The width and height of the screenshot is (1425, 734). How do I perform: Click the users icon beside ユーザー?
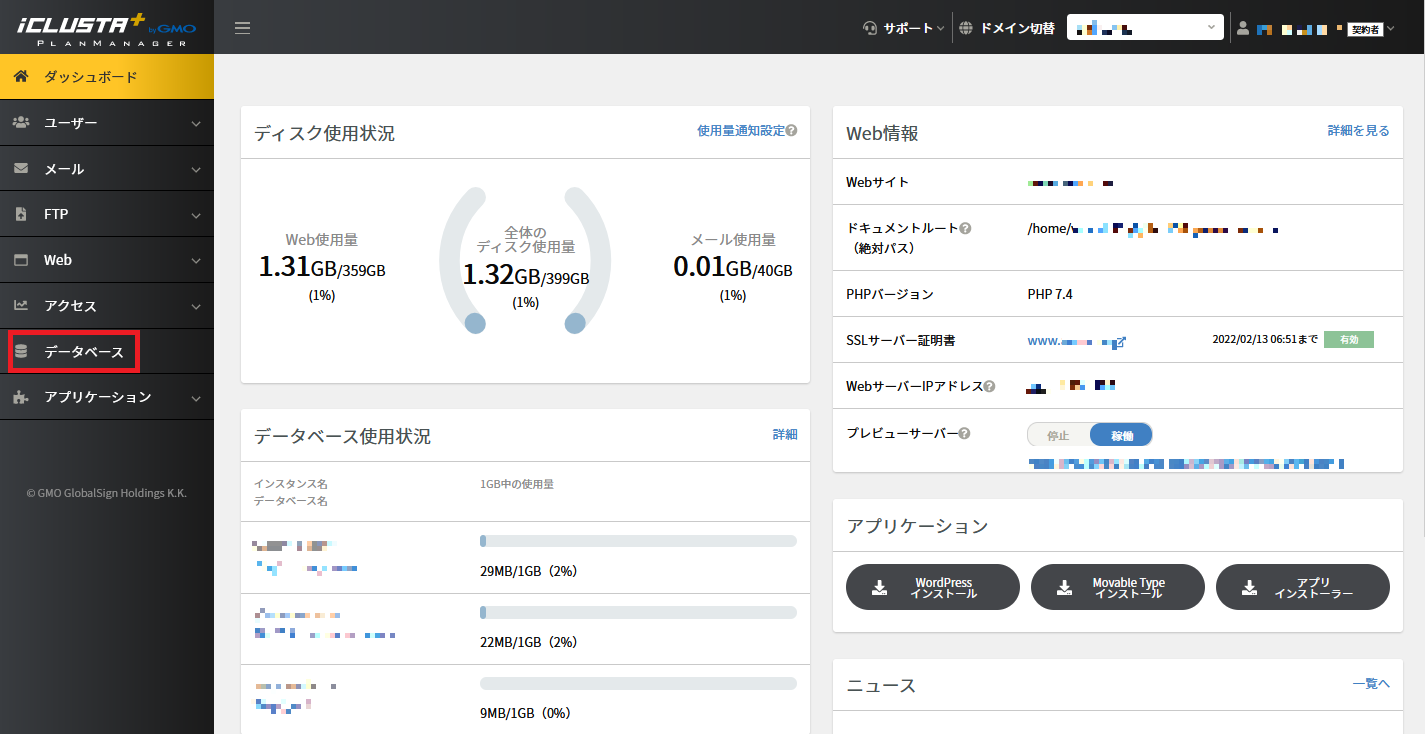[21, 122]
